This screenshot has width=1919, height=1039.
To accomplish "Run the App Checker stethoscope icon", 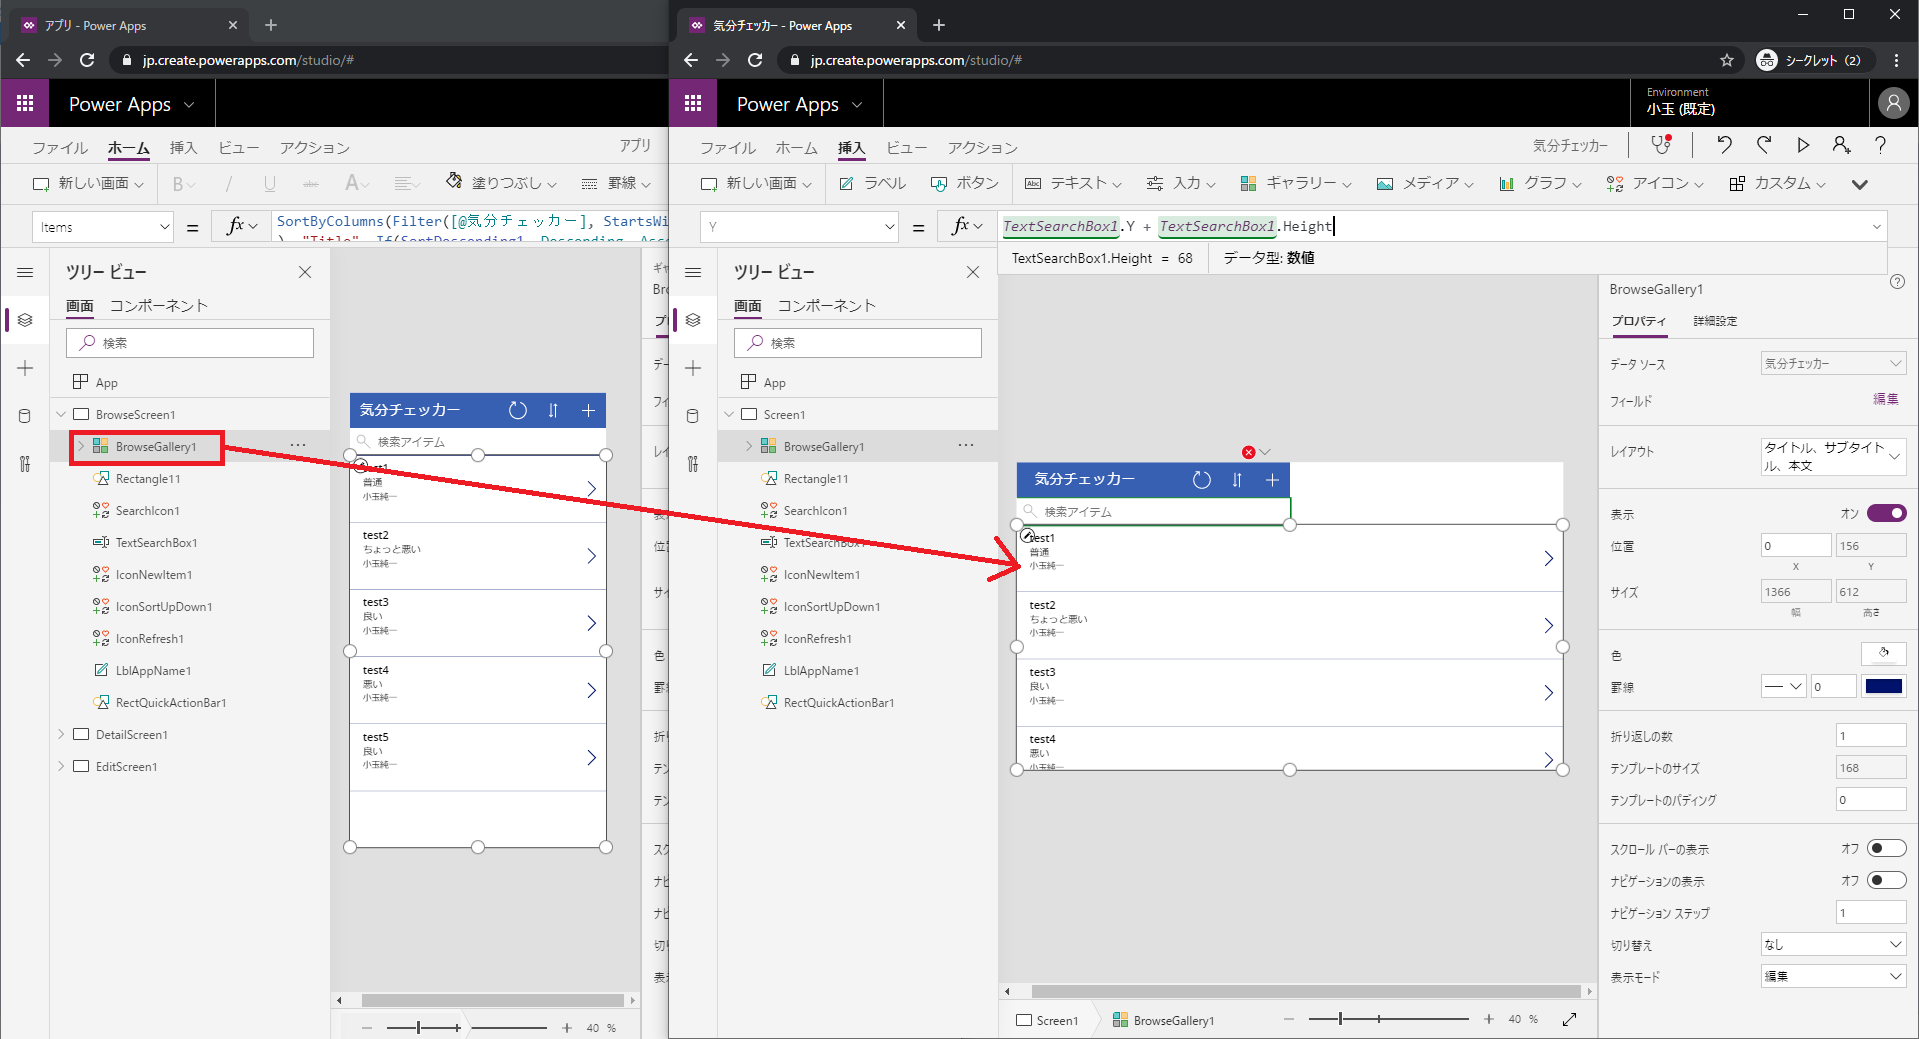I will point(1661,145).
